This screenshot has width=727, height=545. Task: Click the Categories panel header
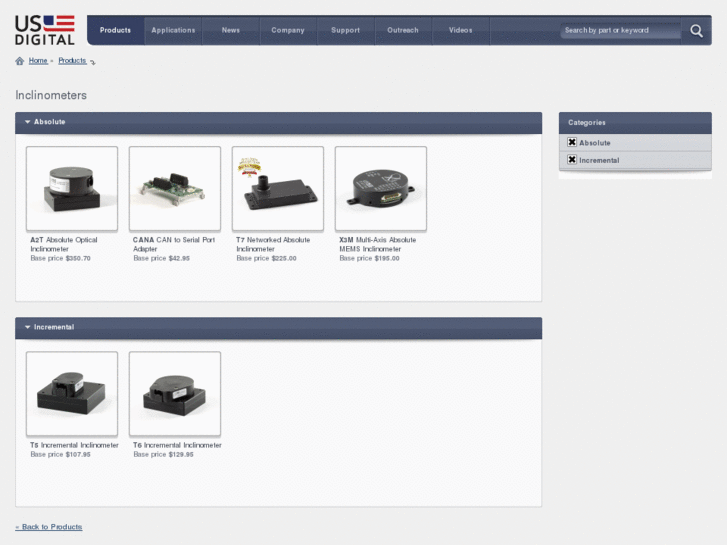pos(635,123)
